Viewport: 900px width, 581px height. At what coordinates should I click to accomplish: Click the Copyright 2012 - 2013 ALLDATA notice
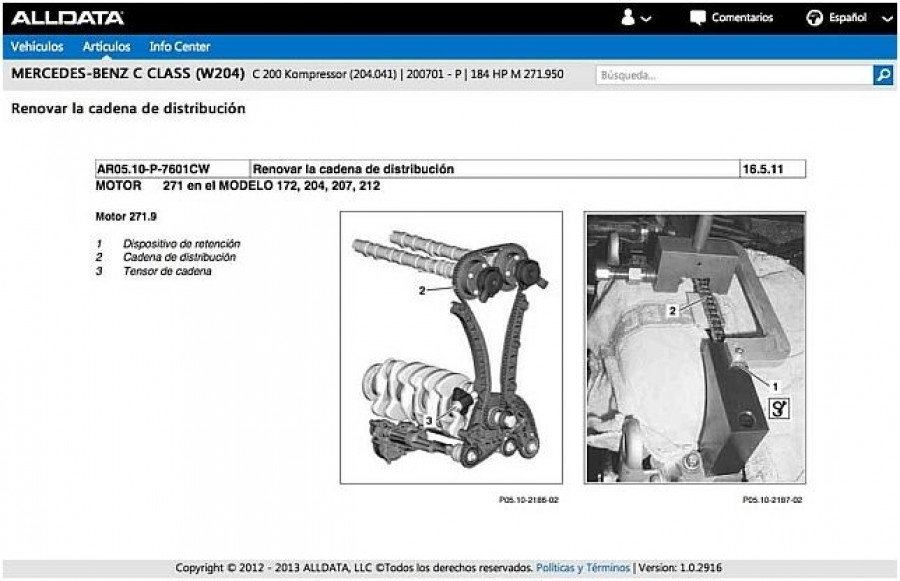354,568
